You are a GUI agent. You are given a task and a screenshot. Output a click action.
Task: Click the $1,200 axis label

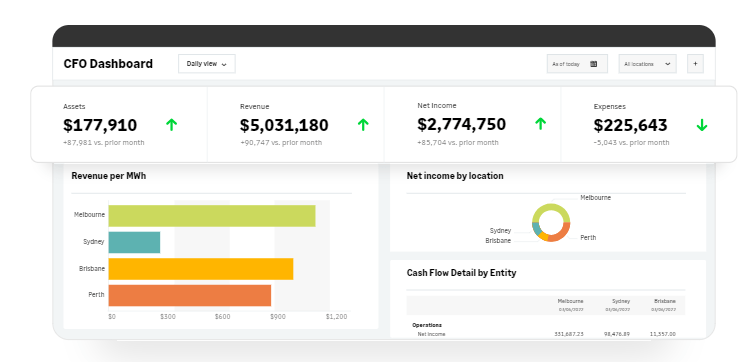click(336, 317)
